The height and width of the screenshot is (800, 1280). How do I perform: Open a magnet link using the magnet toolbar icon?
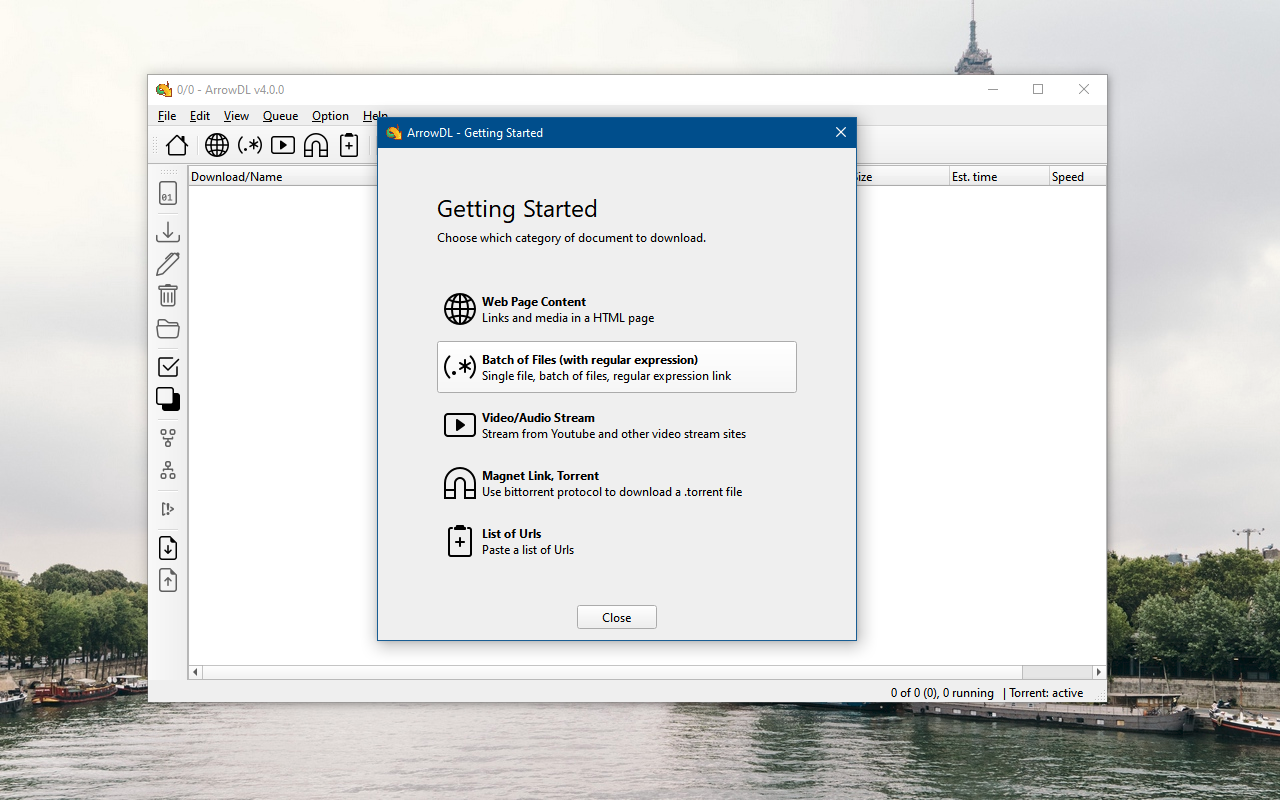click(x=315, y=145)
